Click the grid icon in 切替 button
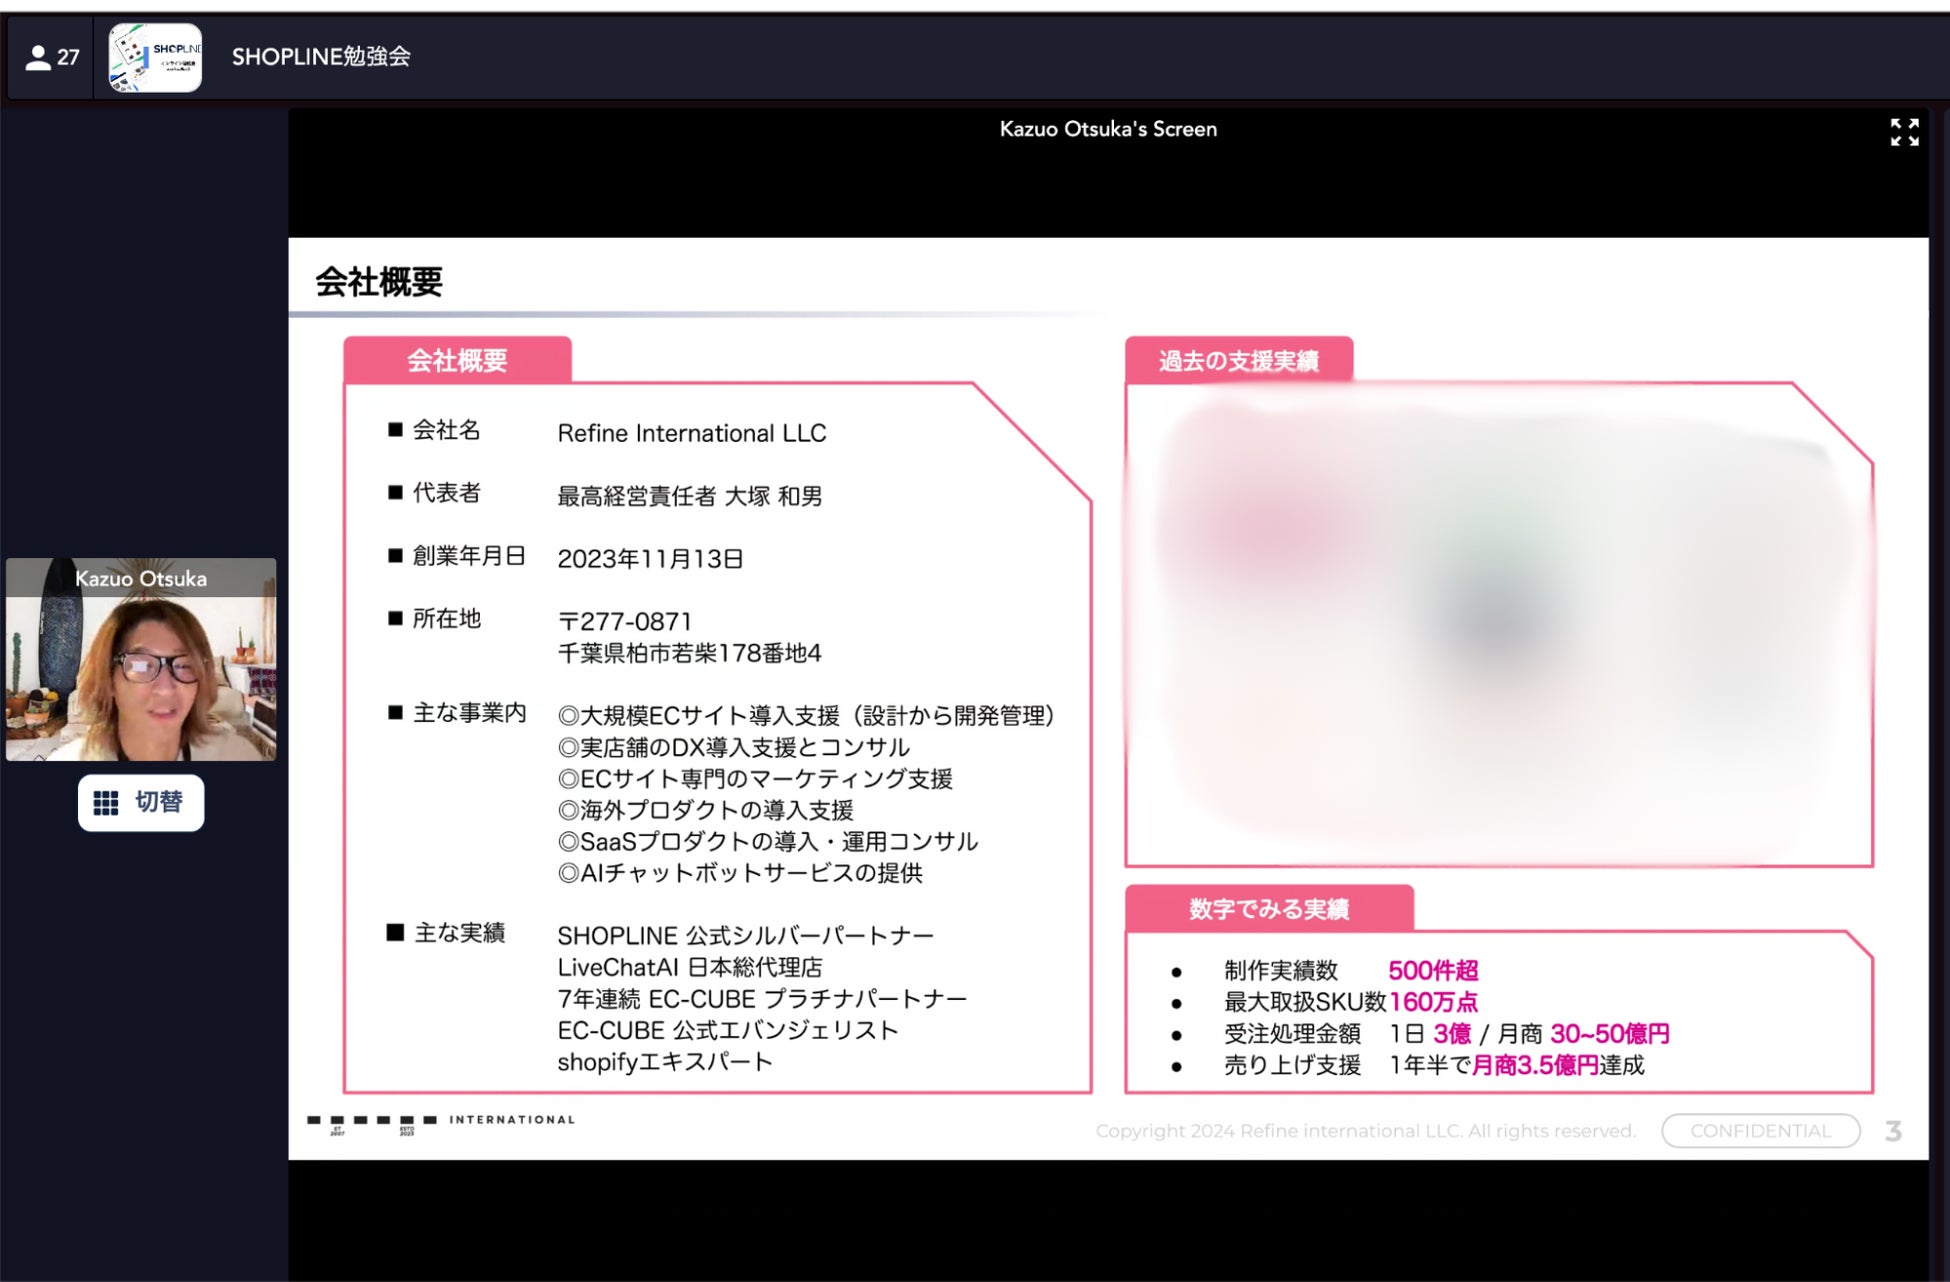 click(x=106, y=803)
